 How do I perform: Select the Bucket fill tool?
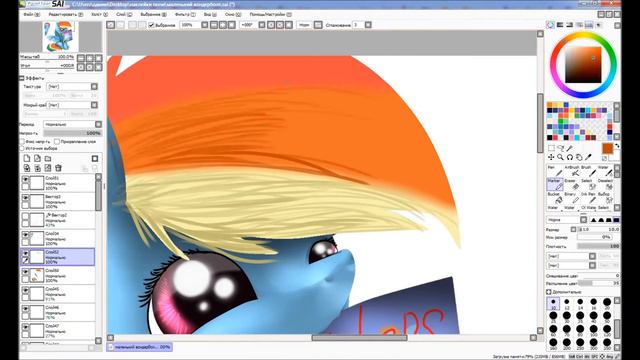tap(554, 198)
